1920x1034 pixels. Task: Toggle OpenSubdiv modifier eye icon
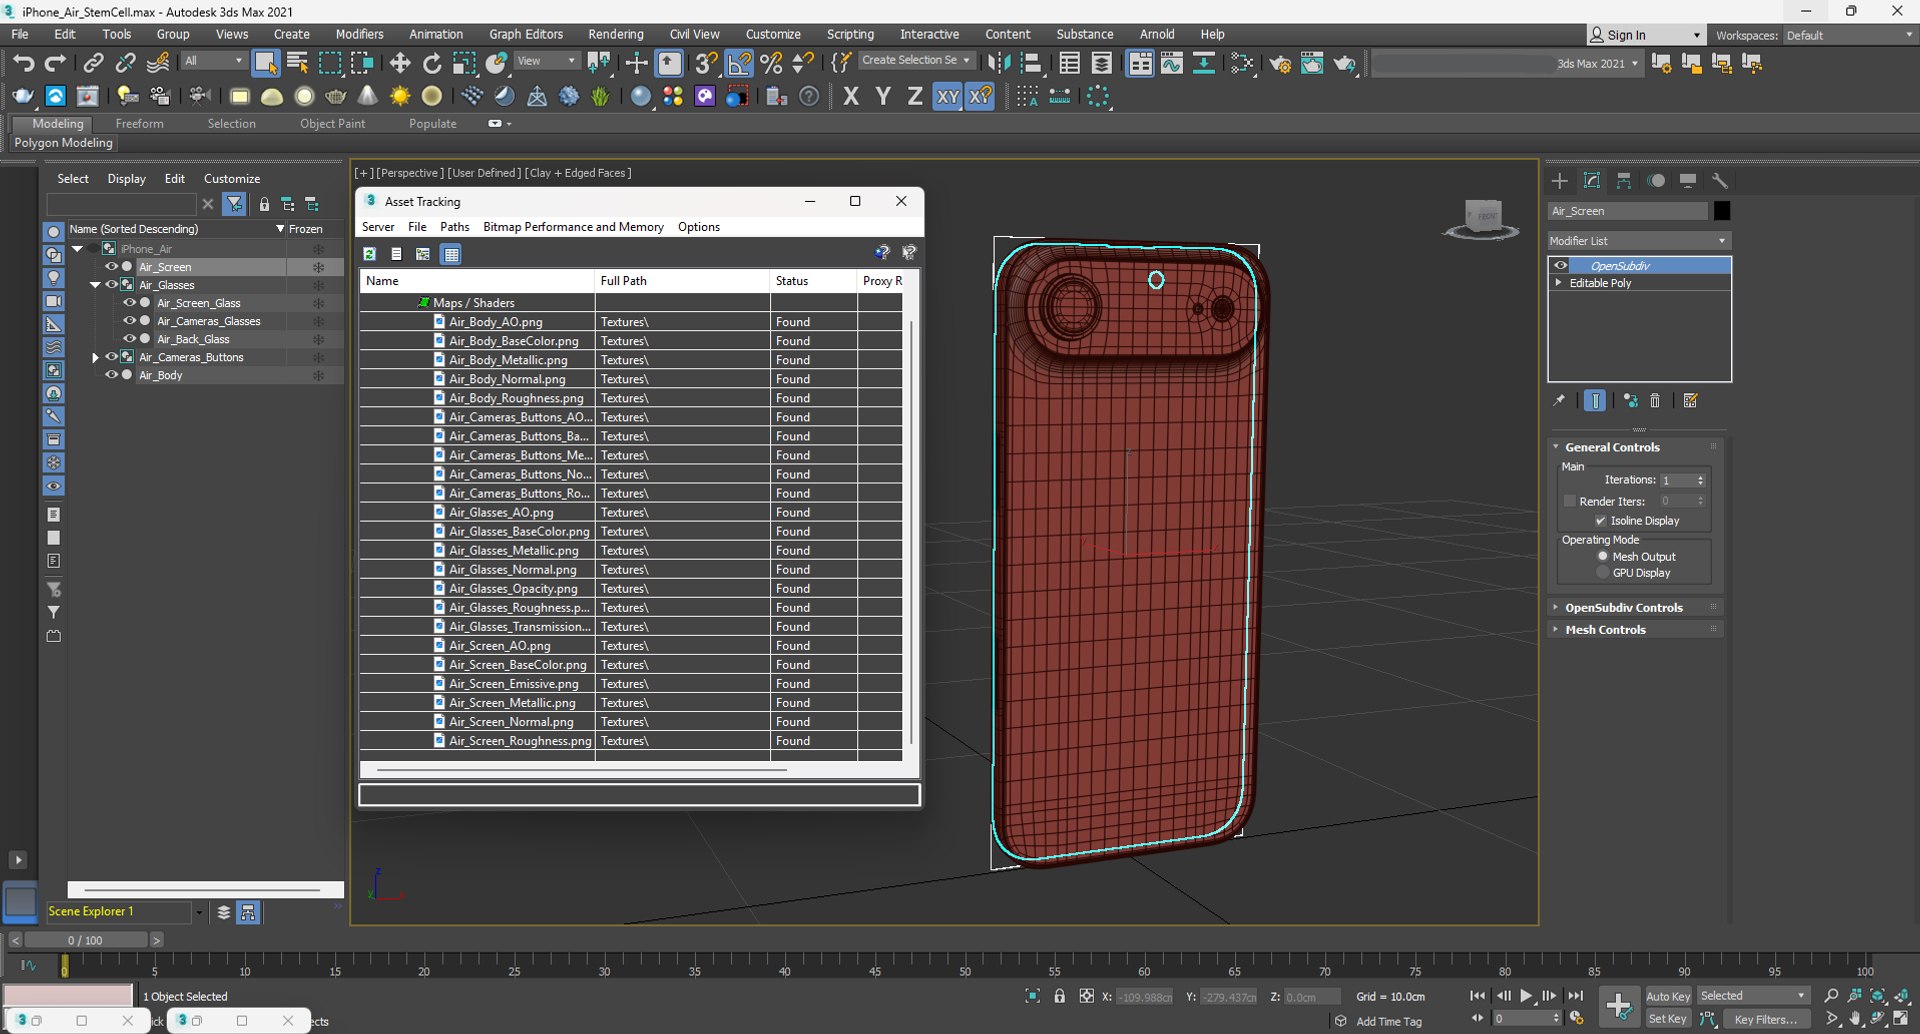click(x=1561, y=266)
